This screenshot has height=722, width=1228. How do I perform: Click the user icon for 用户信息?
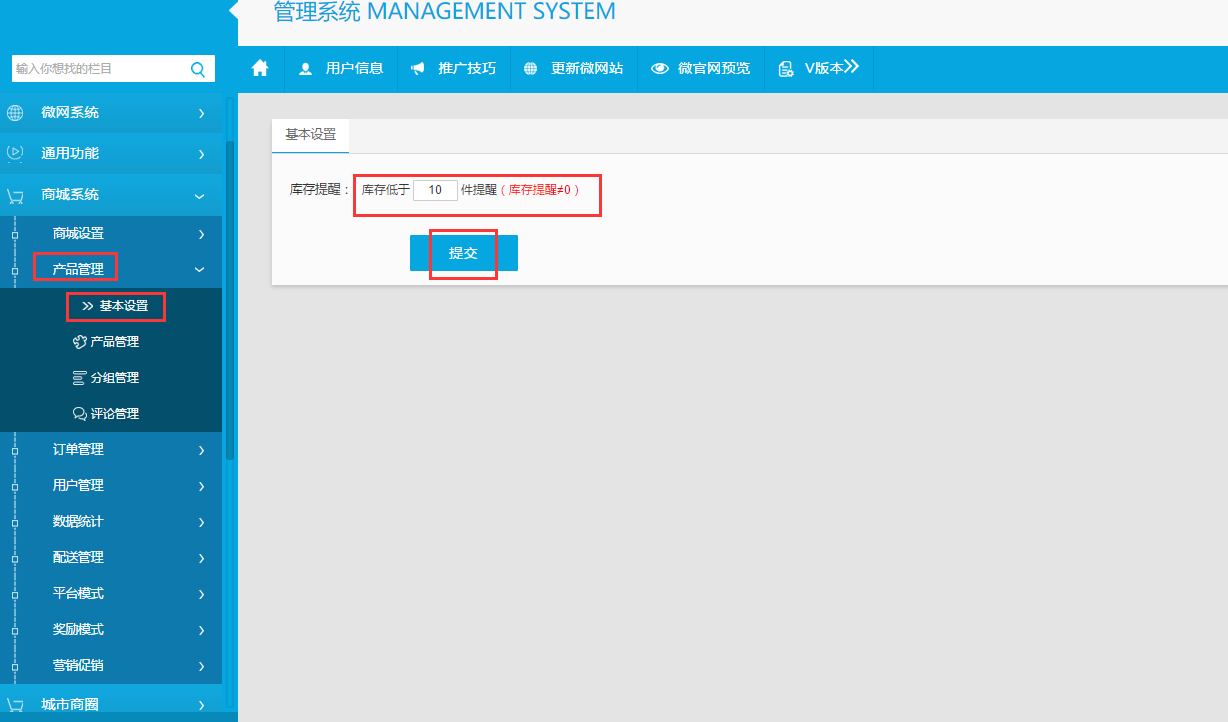(x=306, y=69)
